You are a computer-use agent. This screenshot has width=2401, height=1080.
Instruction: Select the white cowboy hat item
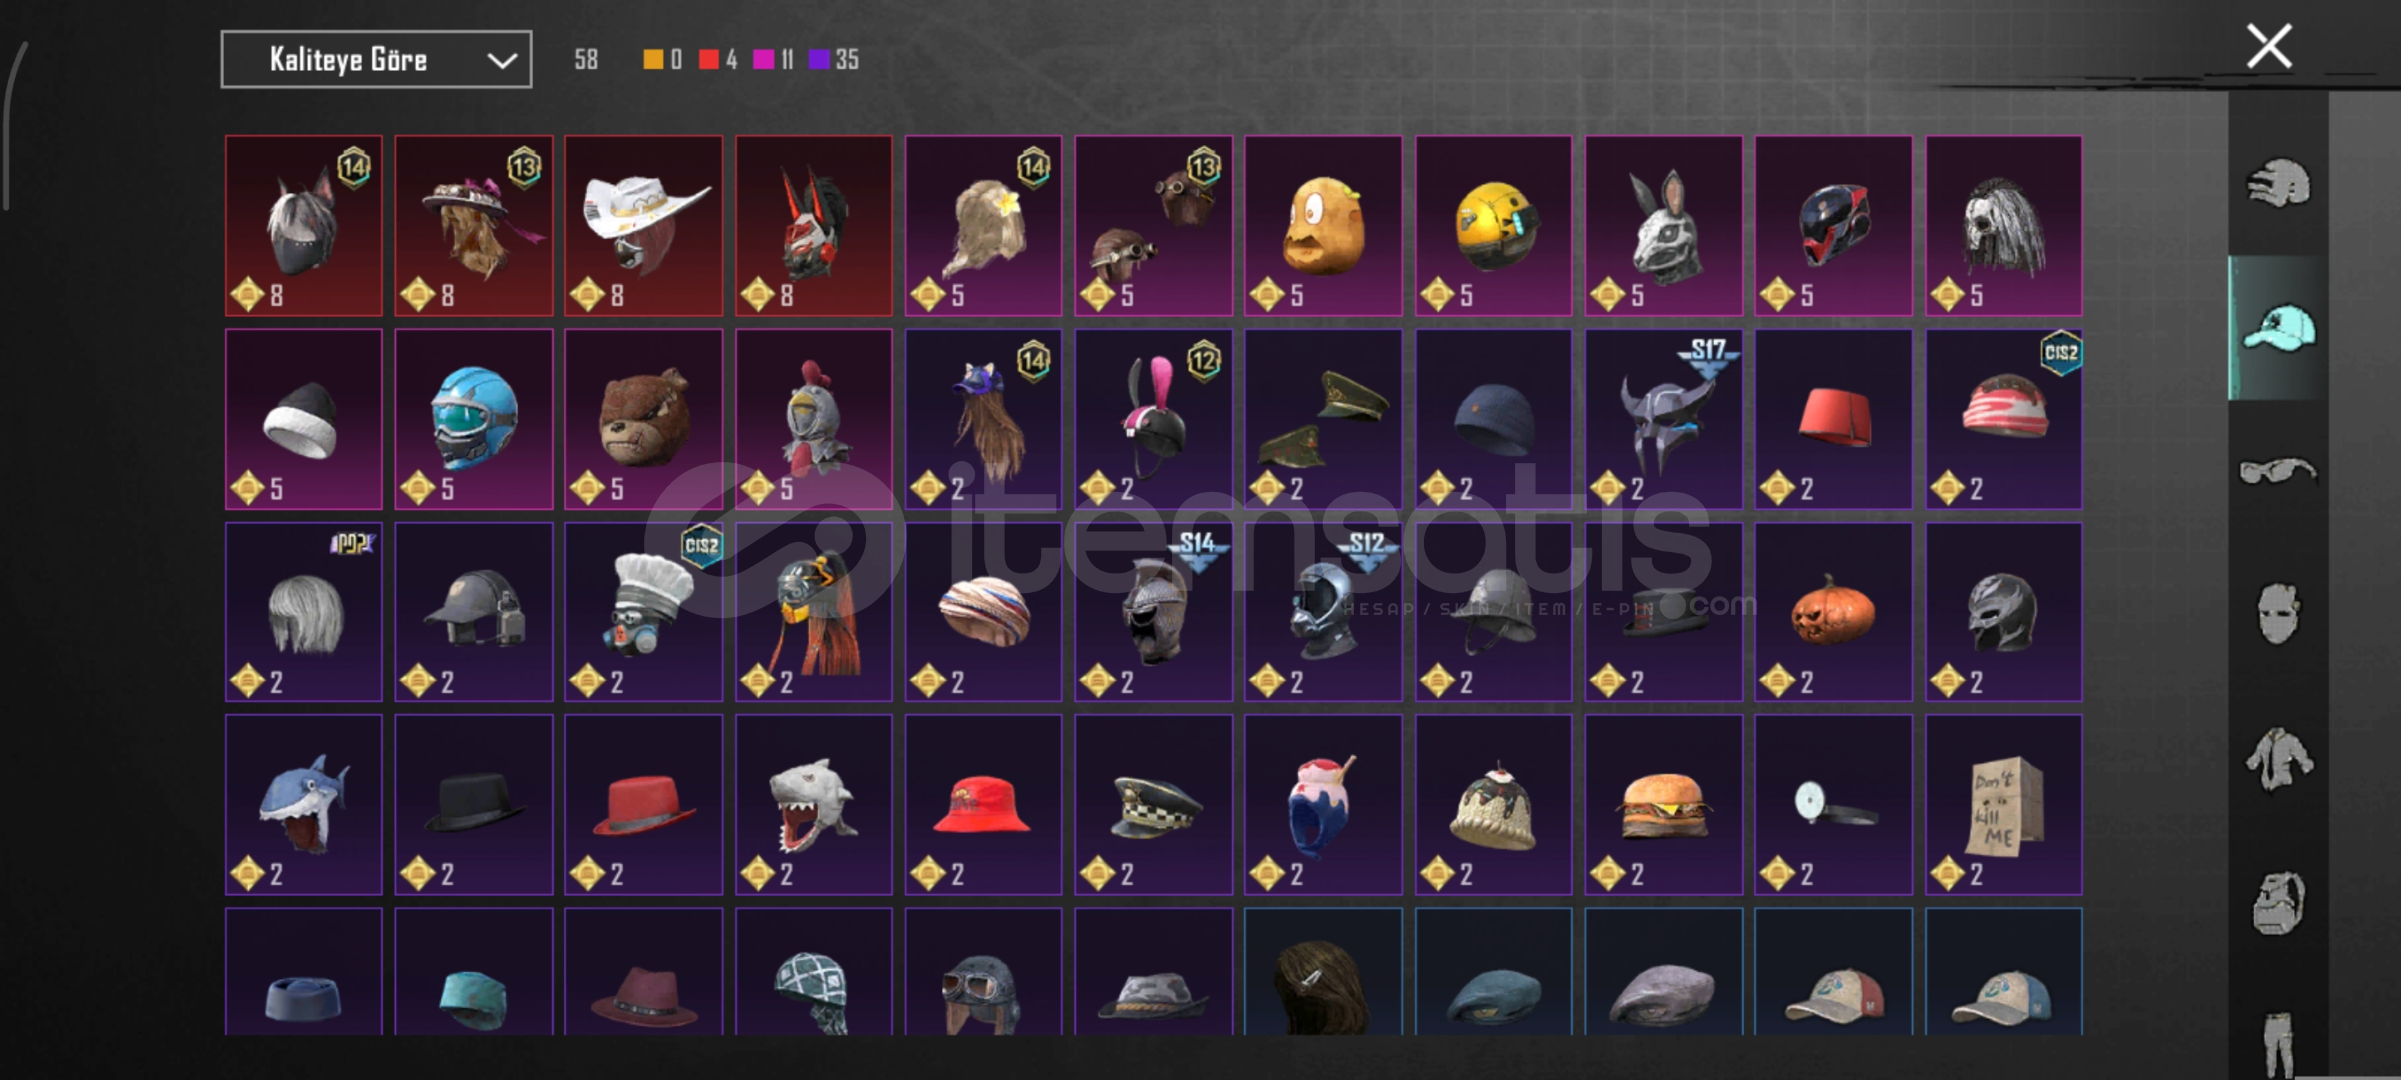[643, 226]
